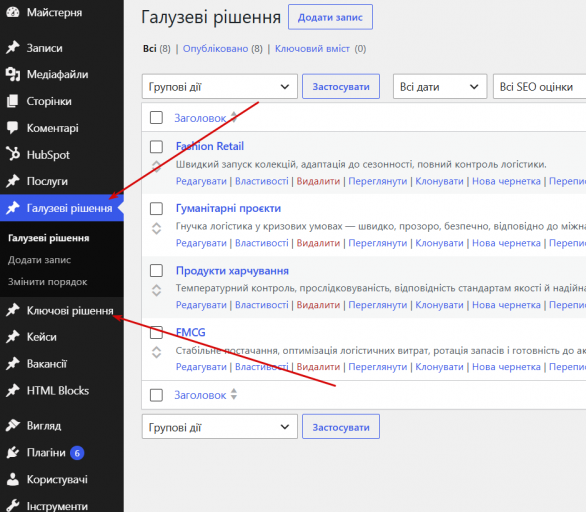Click the Плагіни update count badge 6
Image resolution: width=586 pixels, height=512 pixels.
(x=77, y=453)
